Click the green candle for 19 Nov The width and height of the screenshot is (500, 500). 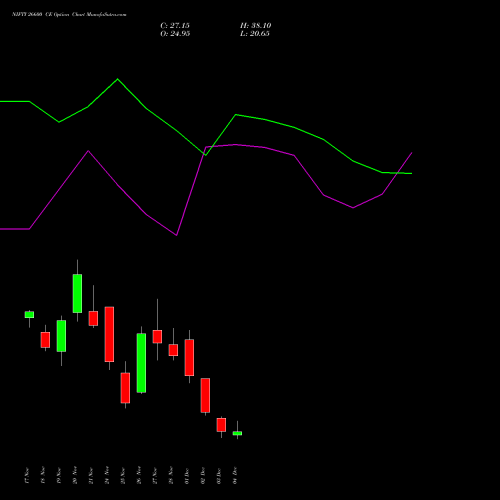point(61,336)
